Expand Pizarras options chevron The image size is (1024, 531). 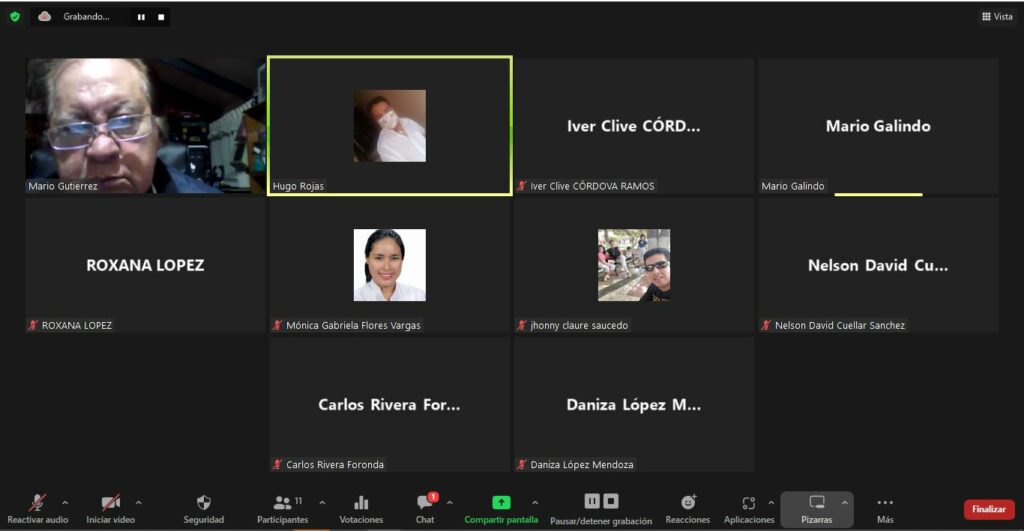[844, 503]
